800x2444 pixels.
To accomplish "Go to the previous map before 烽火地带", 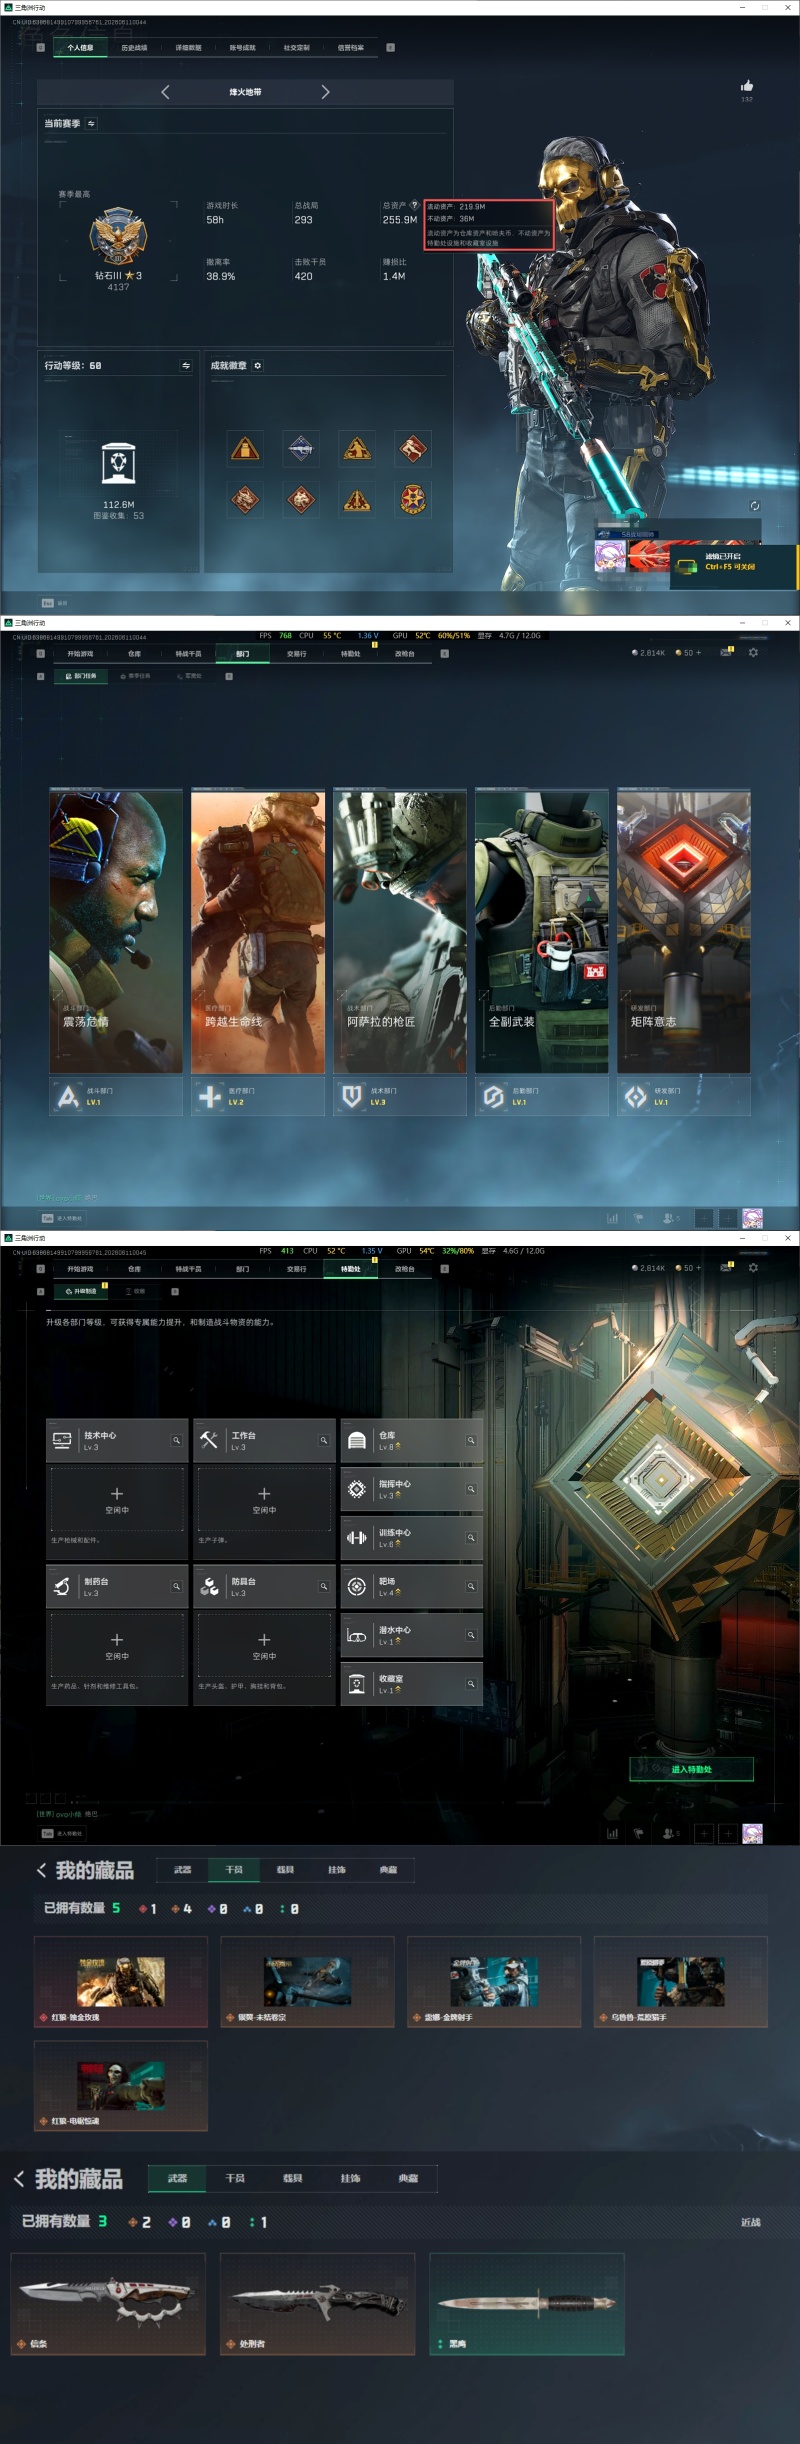I will coord(165,92).
